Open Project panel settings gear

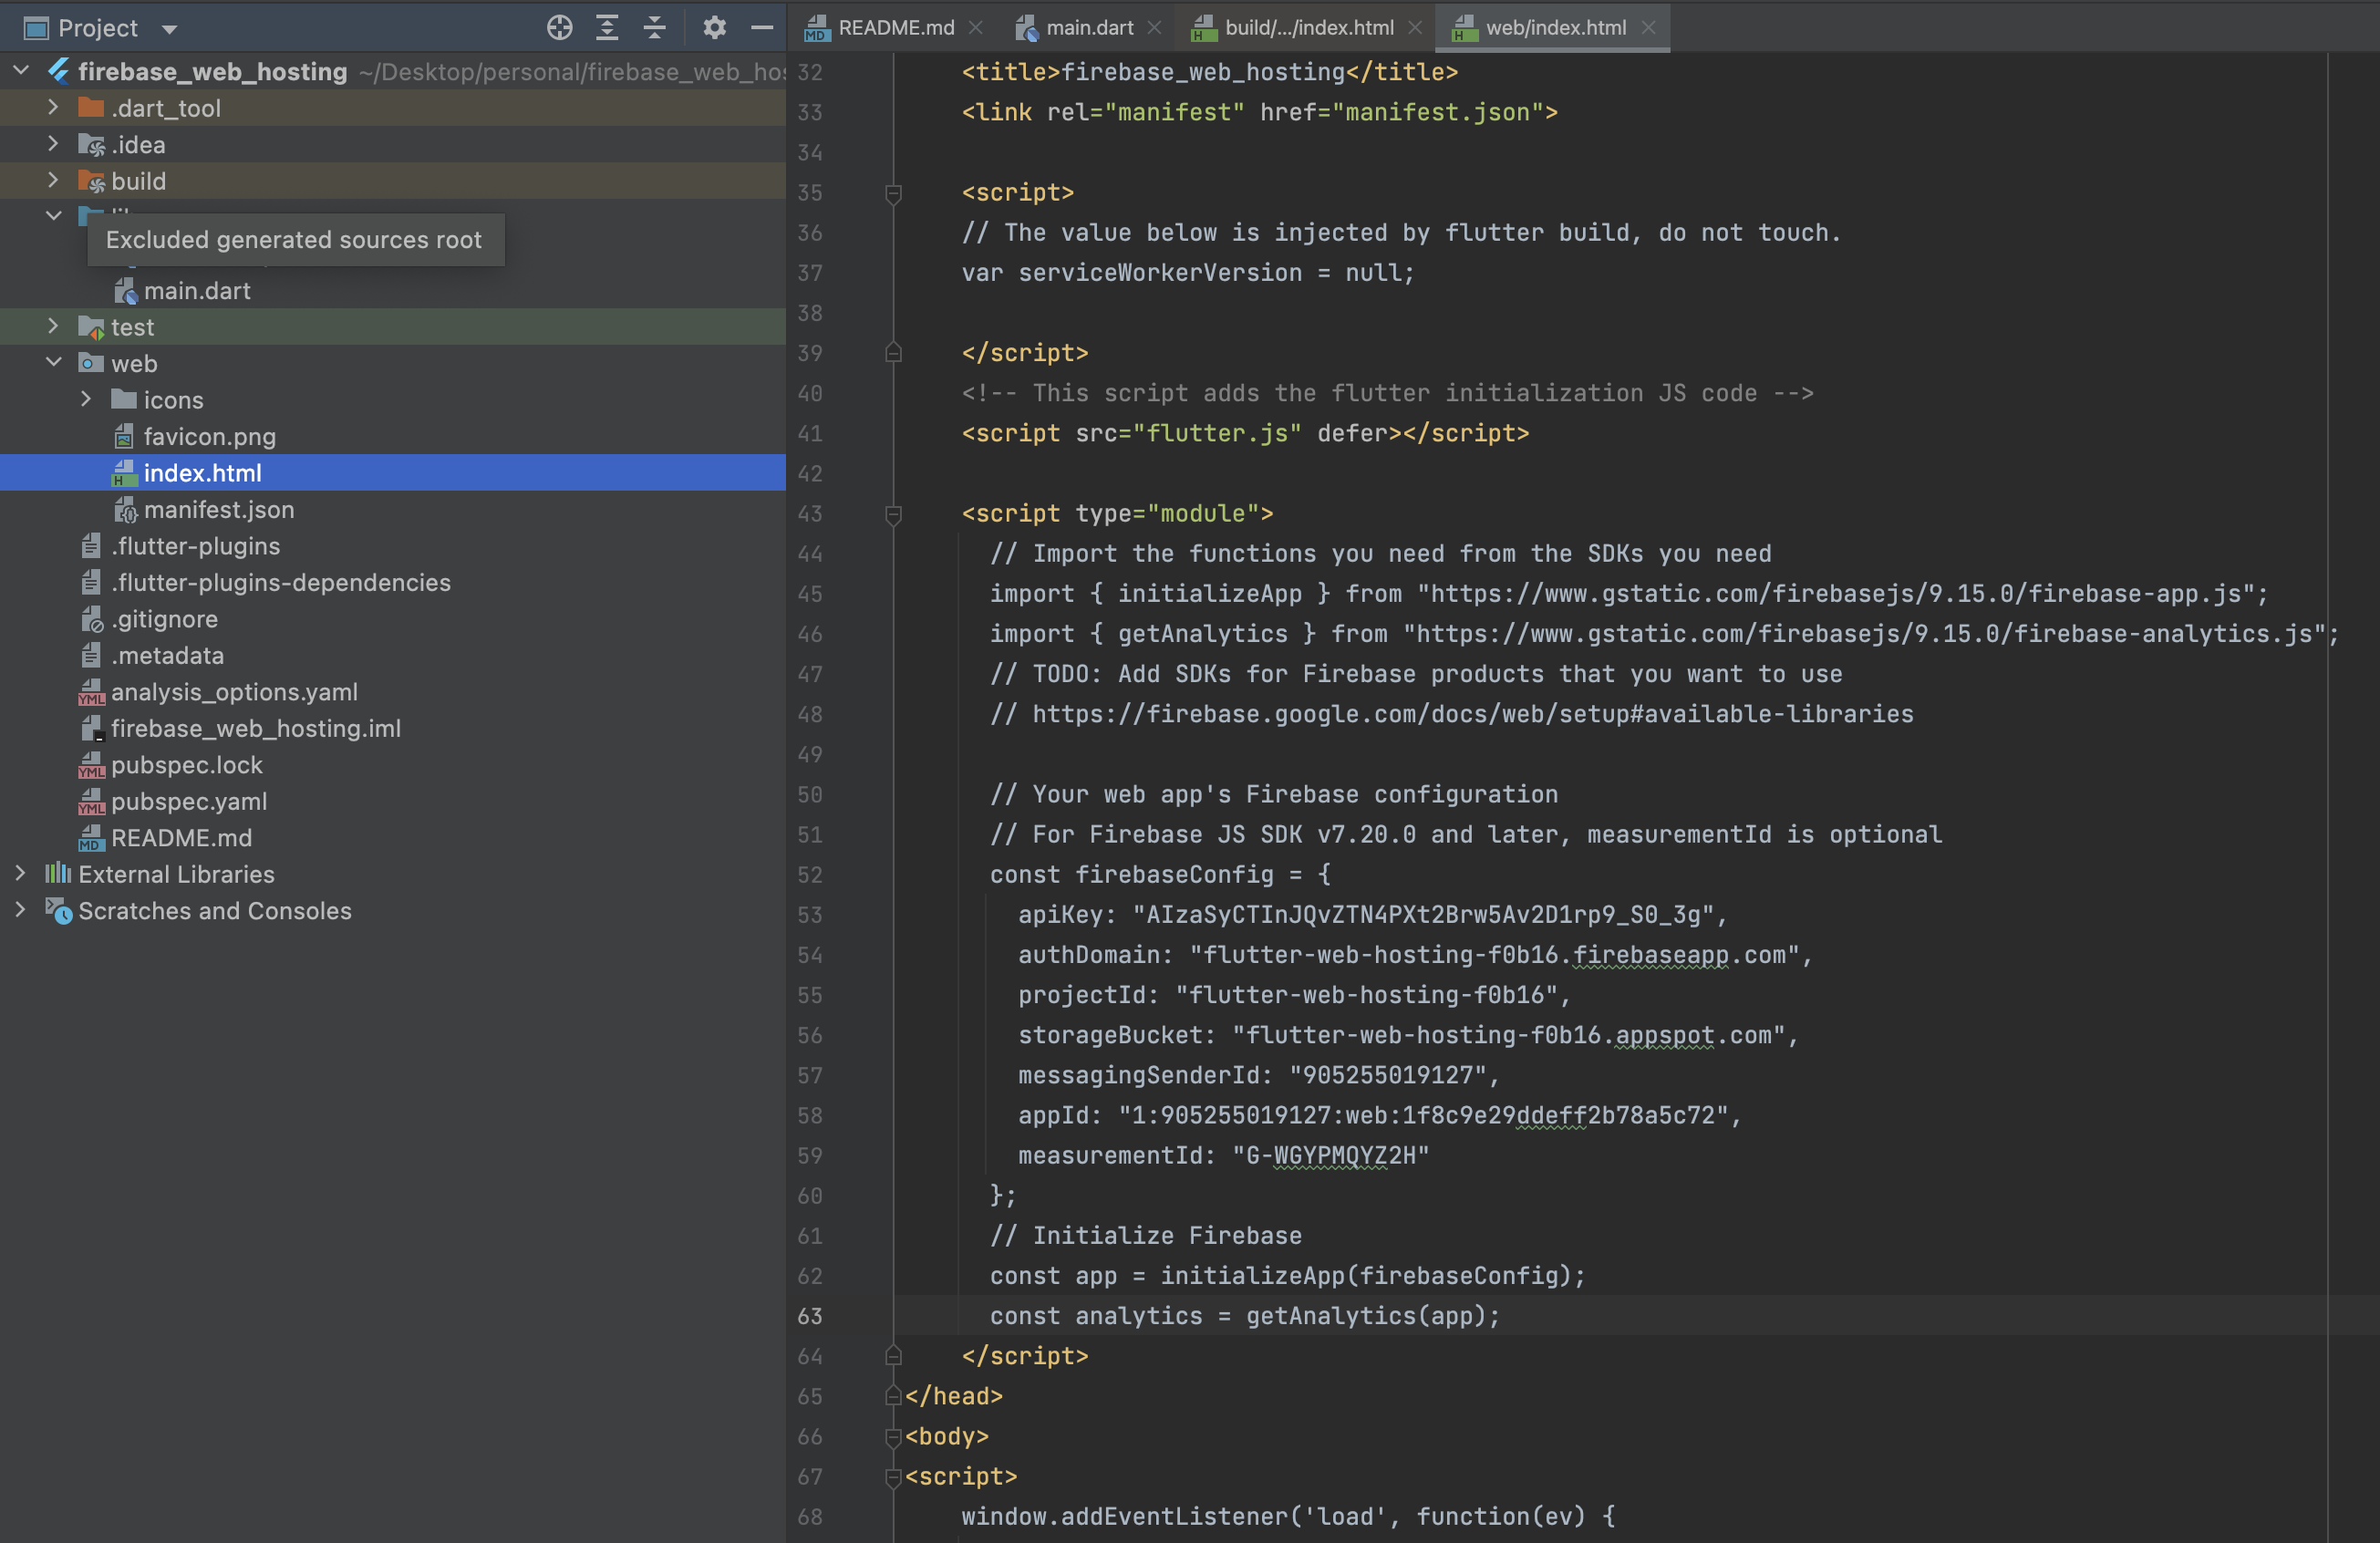coord(714,28)
